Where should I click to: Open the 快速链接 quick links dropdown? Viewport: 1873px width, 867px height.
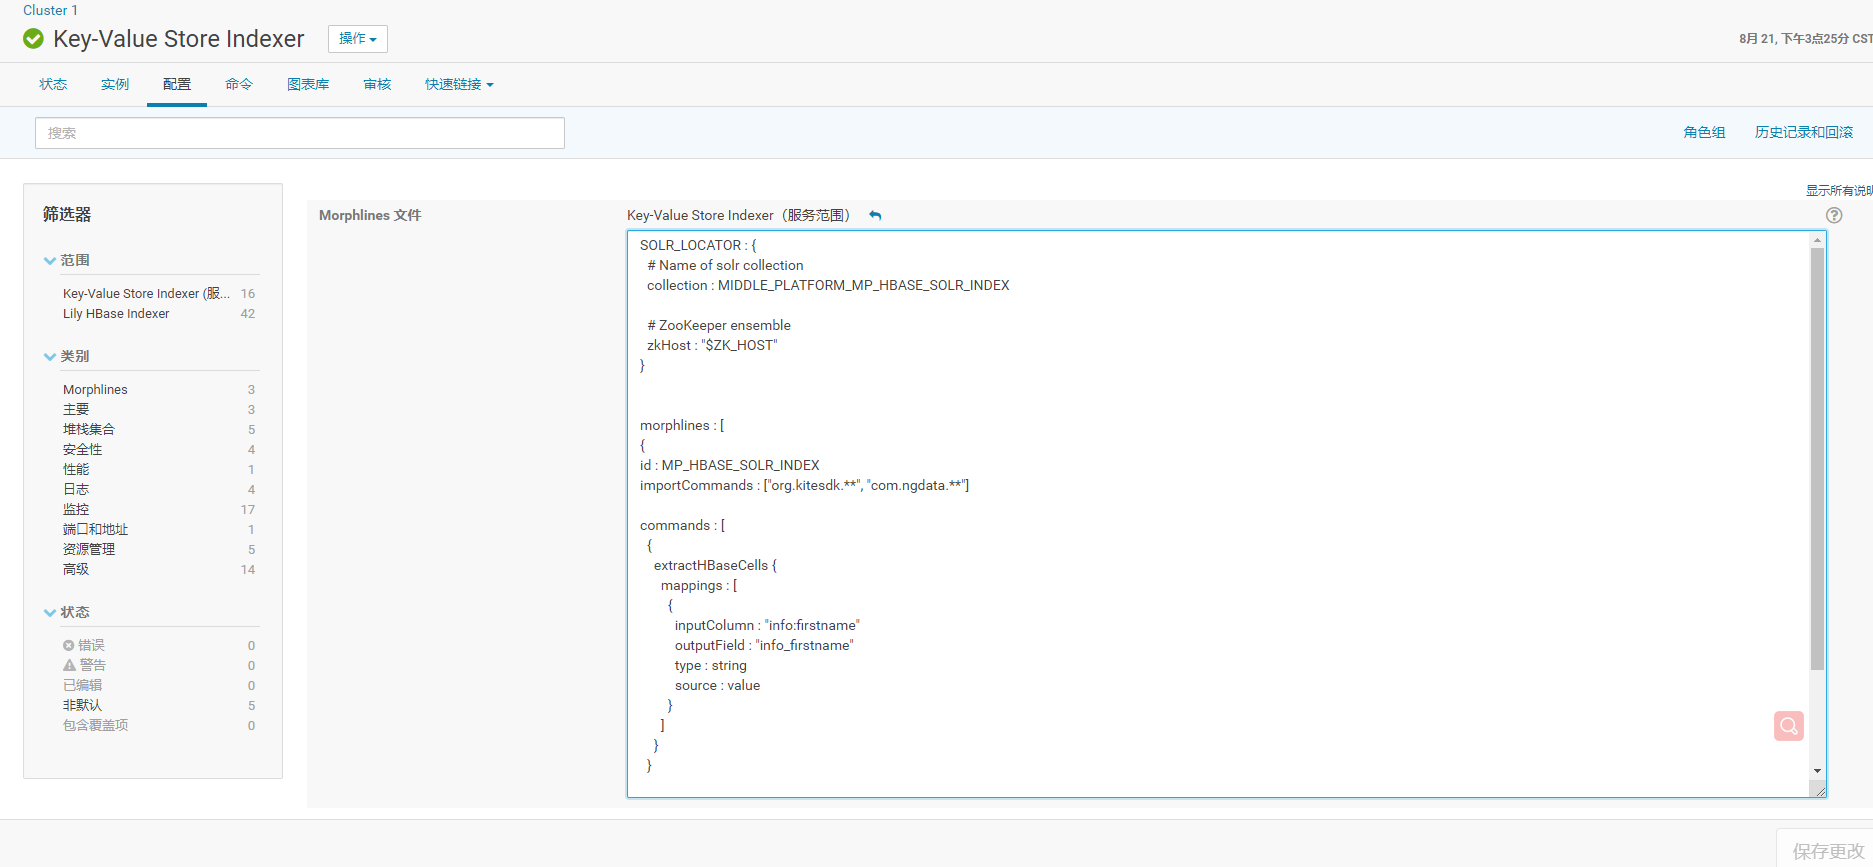coord(459,84)
